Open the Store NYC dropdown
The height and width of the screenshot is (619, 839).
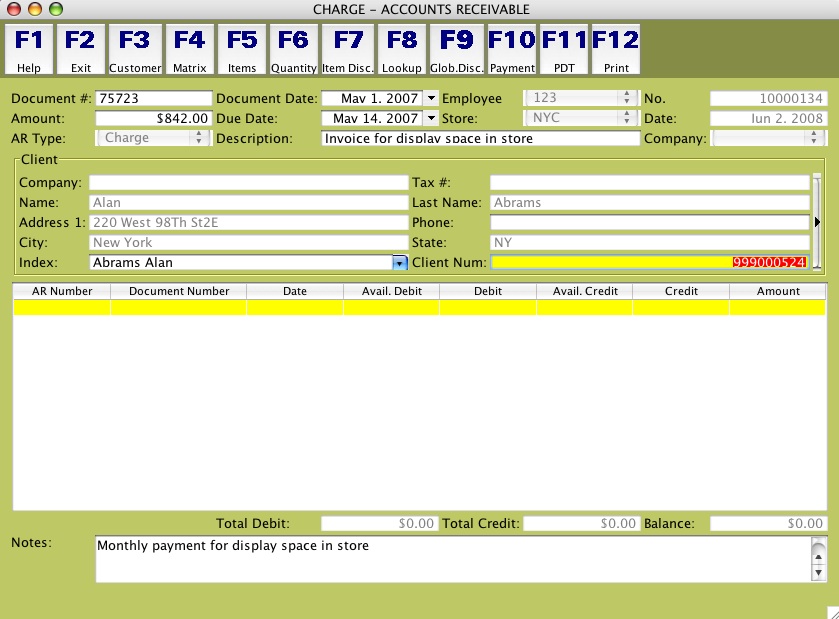coord(581,118)
